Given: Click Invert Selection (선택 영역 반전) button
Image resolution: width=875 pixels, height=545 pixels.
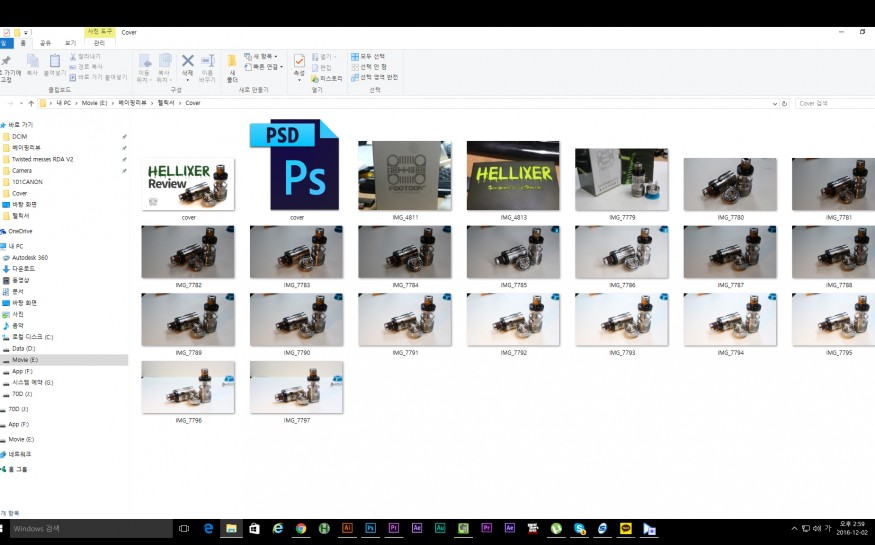Looking at the screenshot, I should (374, 77).
